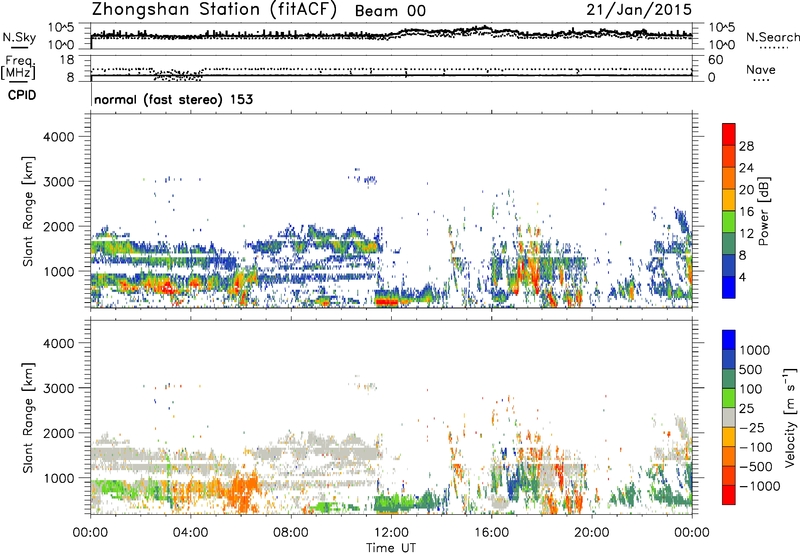The image size is (800, 554).
Task: Click the '08:00' time tick label
Action: [x=291, y=533]
